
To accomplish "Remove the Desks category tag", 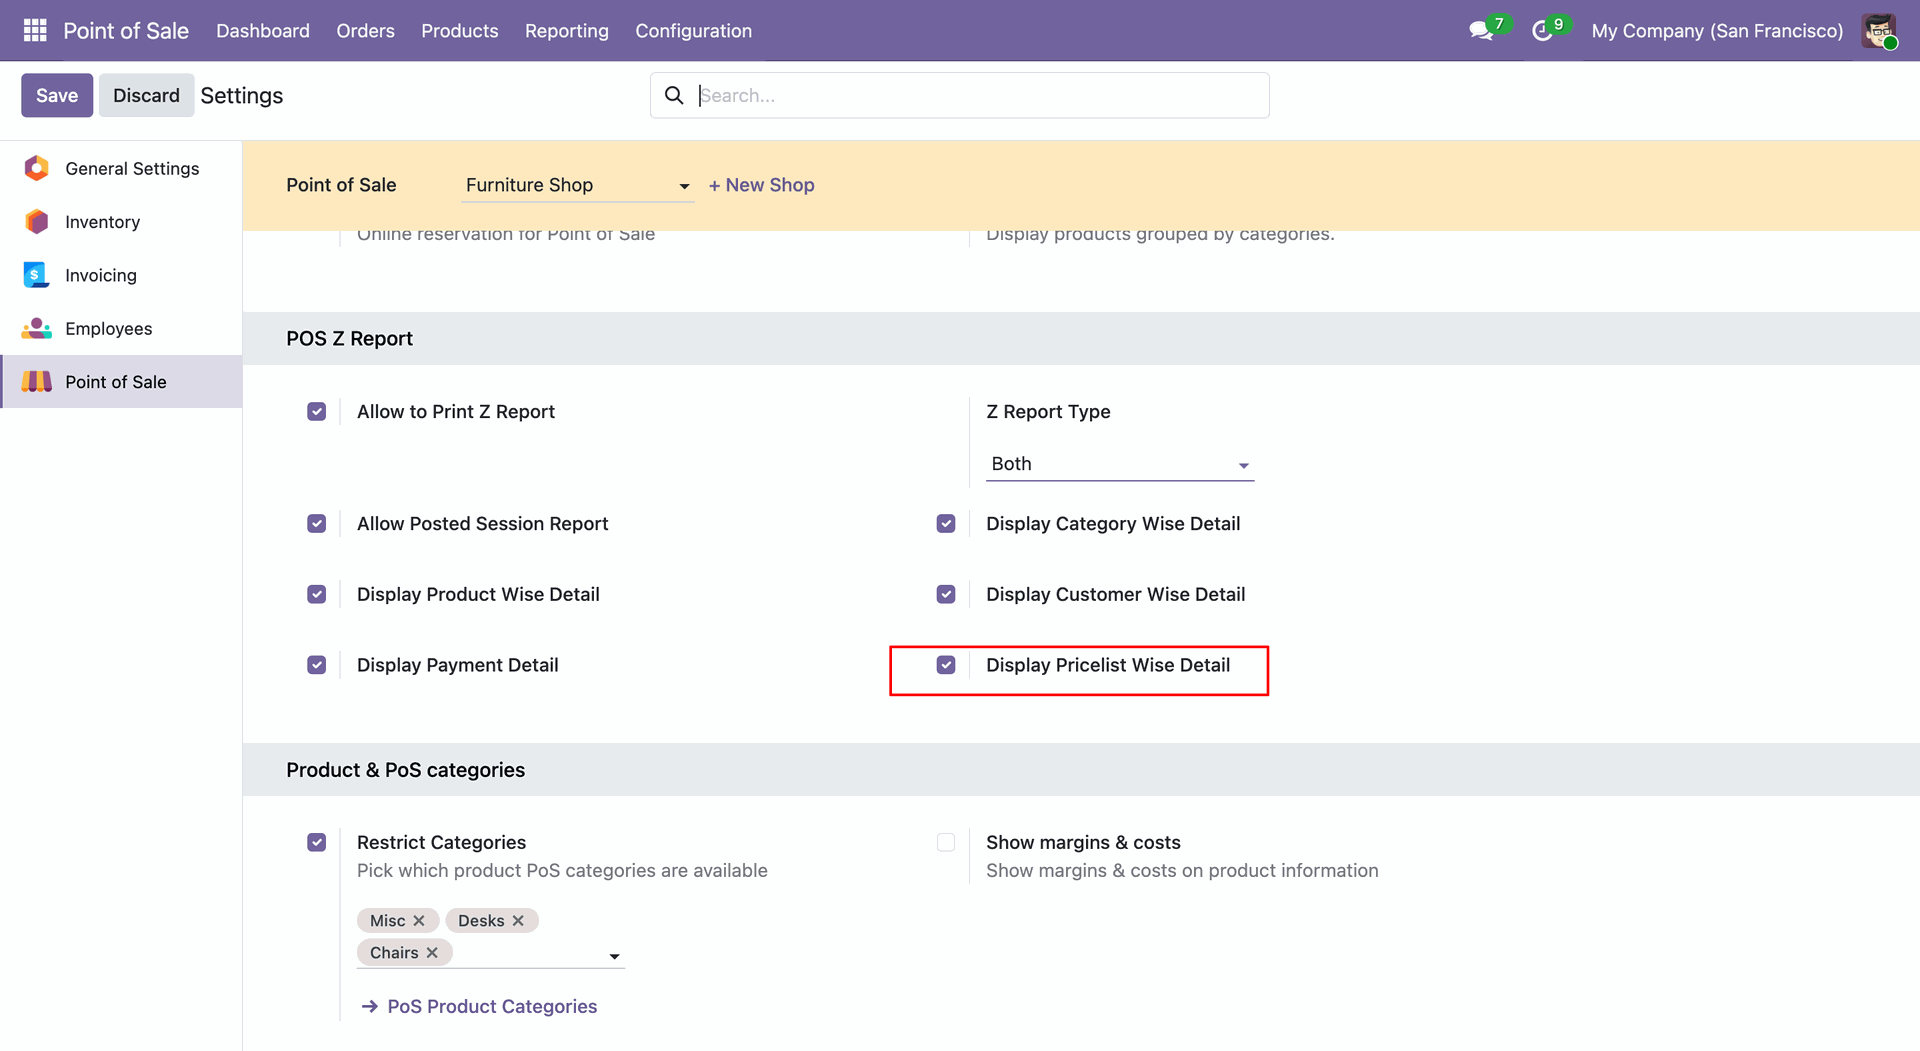I will [x=518, y=921].
